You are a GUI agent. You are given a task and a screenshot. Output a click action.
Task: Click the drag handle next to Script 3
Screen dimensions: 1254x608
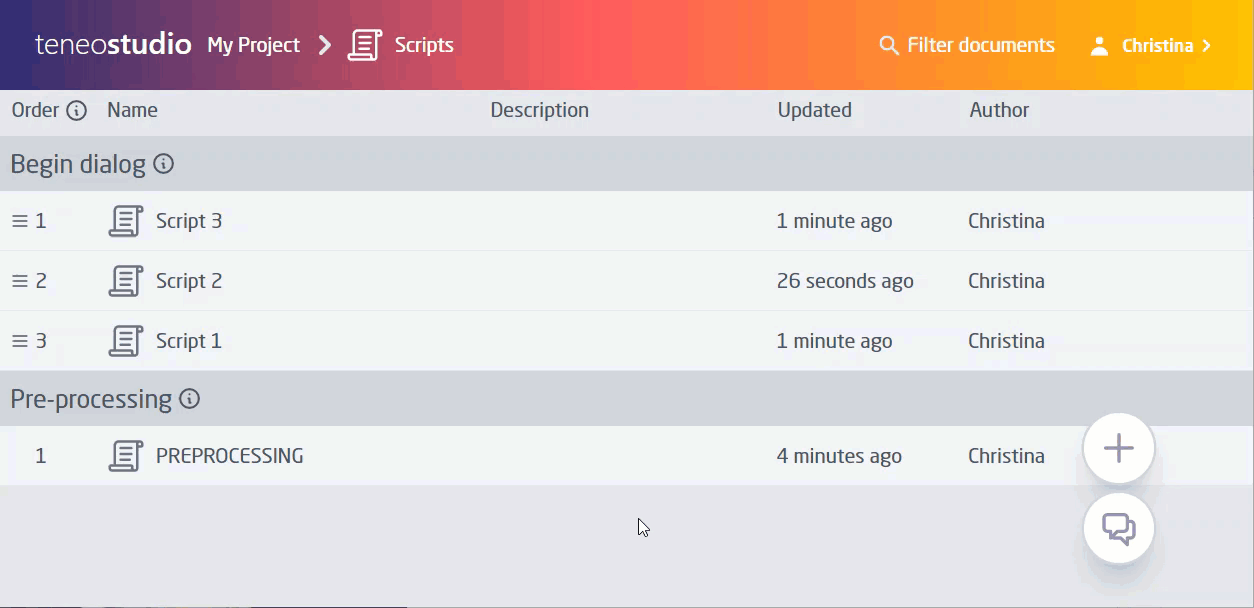tap(17, 220)
